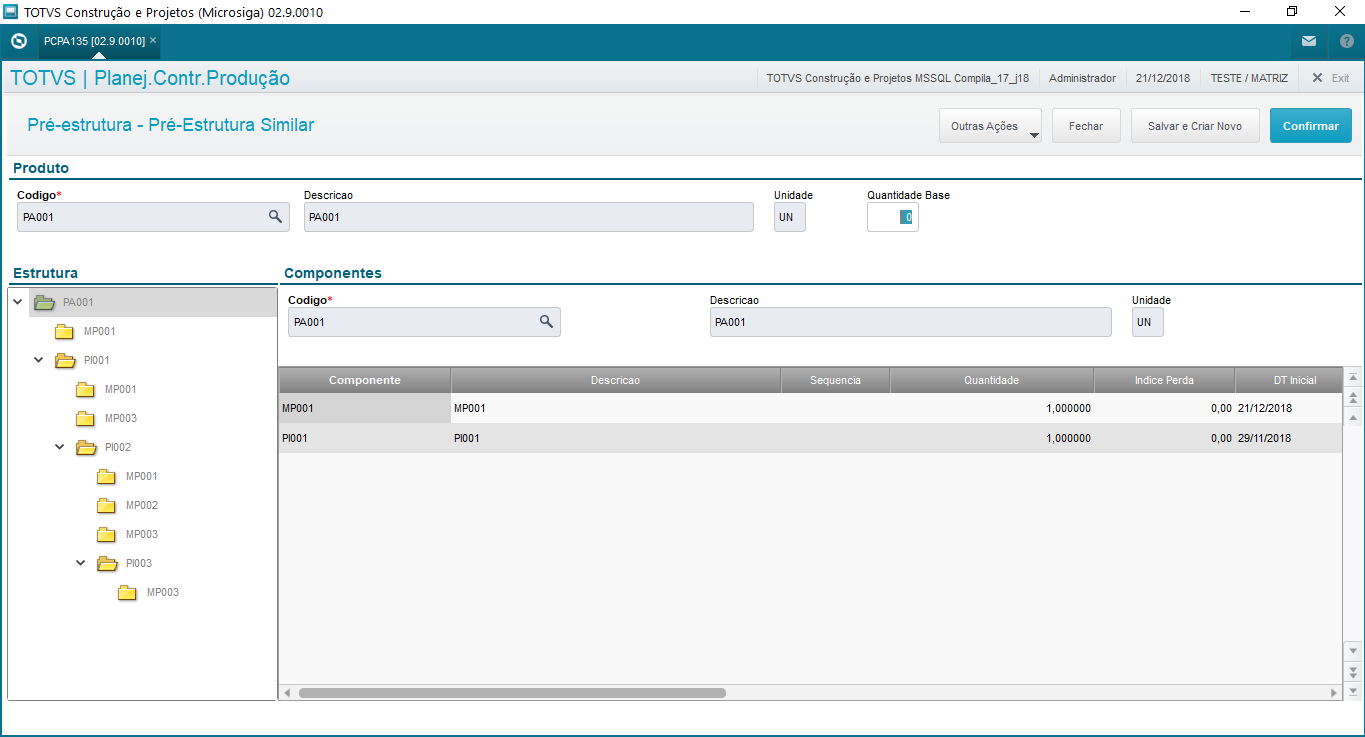
Task: Collapse the PA001 root tree node
Action: (18, 301)
